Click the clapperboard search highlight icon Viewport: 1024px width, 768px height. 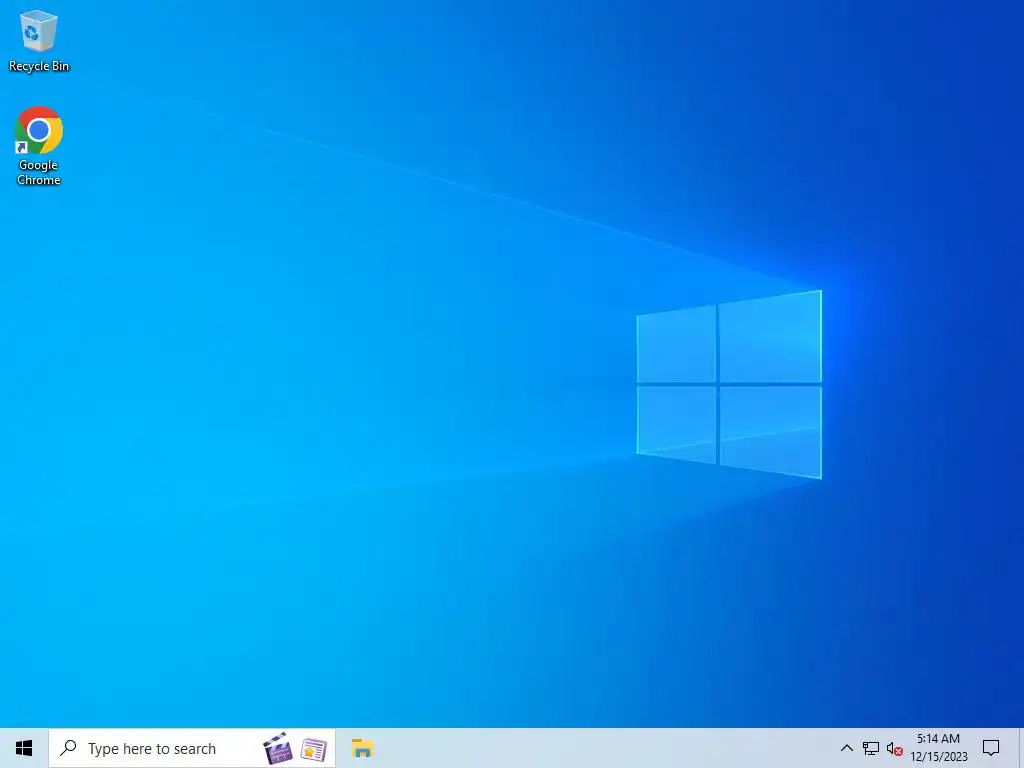point(278,748)
